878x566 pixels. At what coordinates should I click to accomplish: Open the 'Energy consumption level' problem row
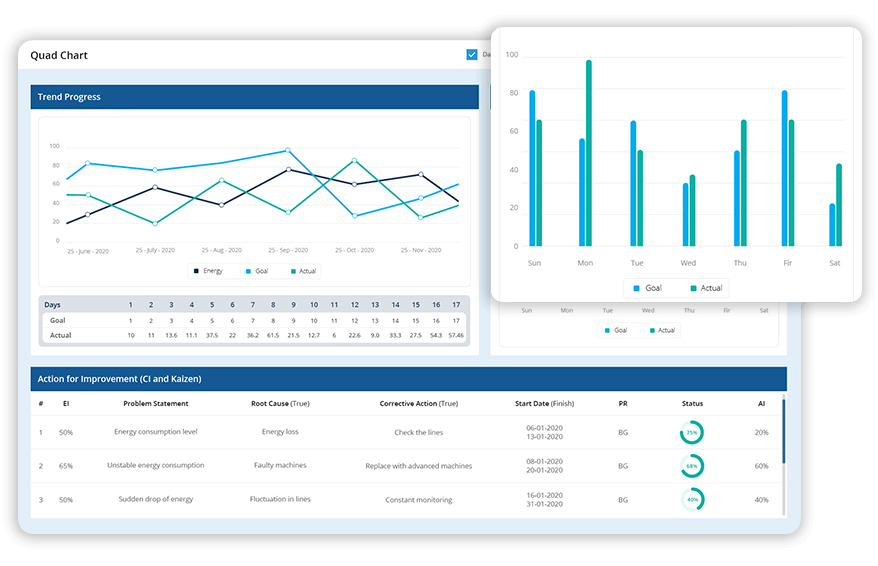click(155, 432)
